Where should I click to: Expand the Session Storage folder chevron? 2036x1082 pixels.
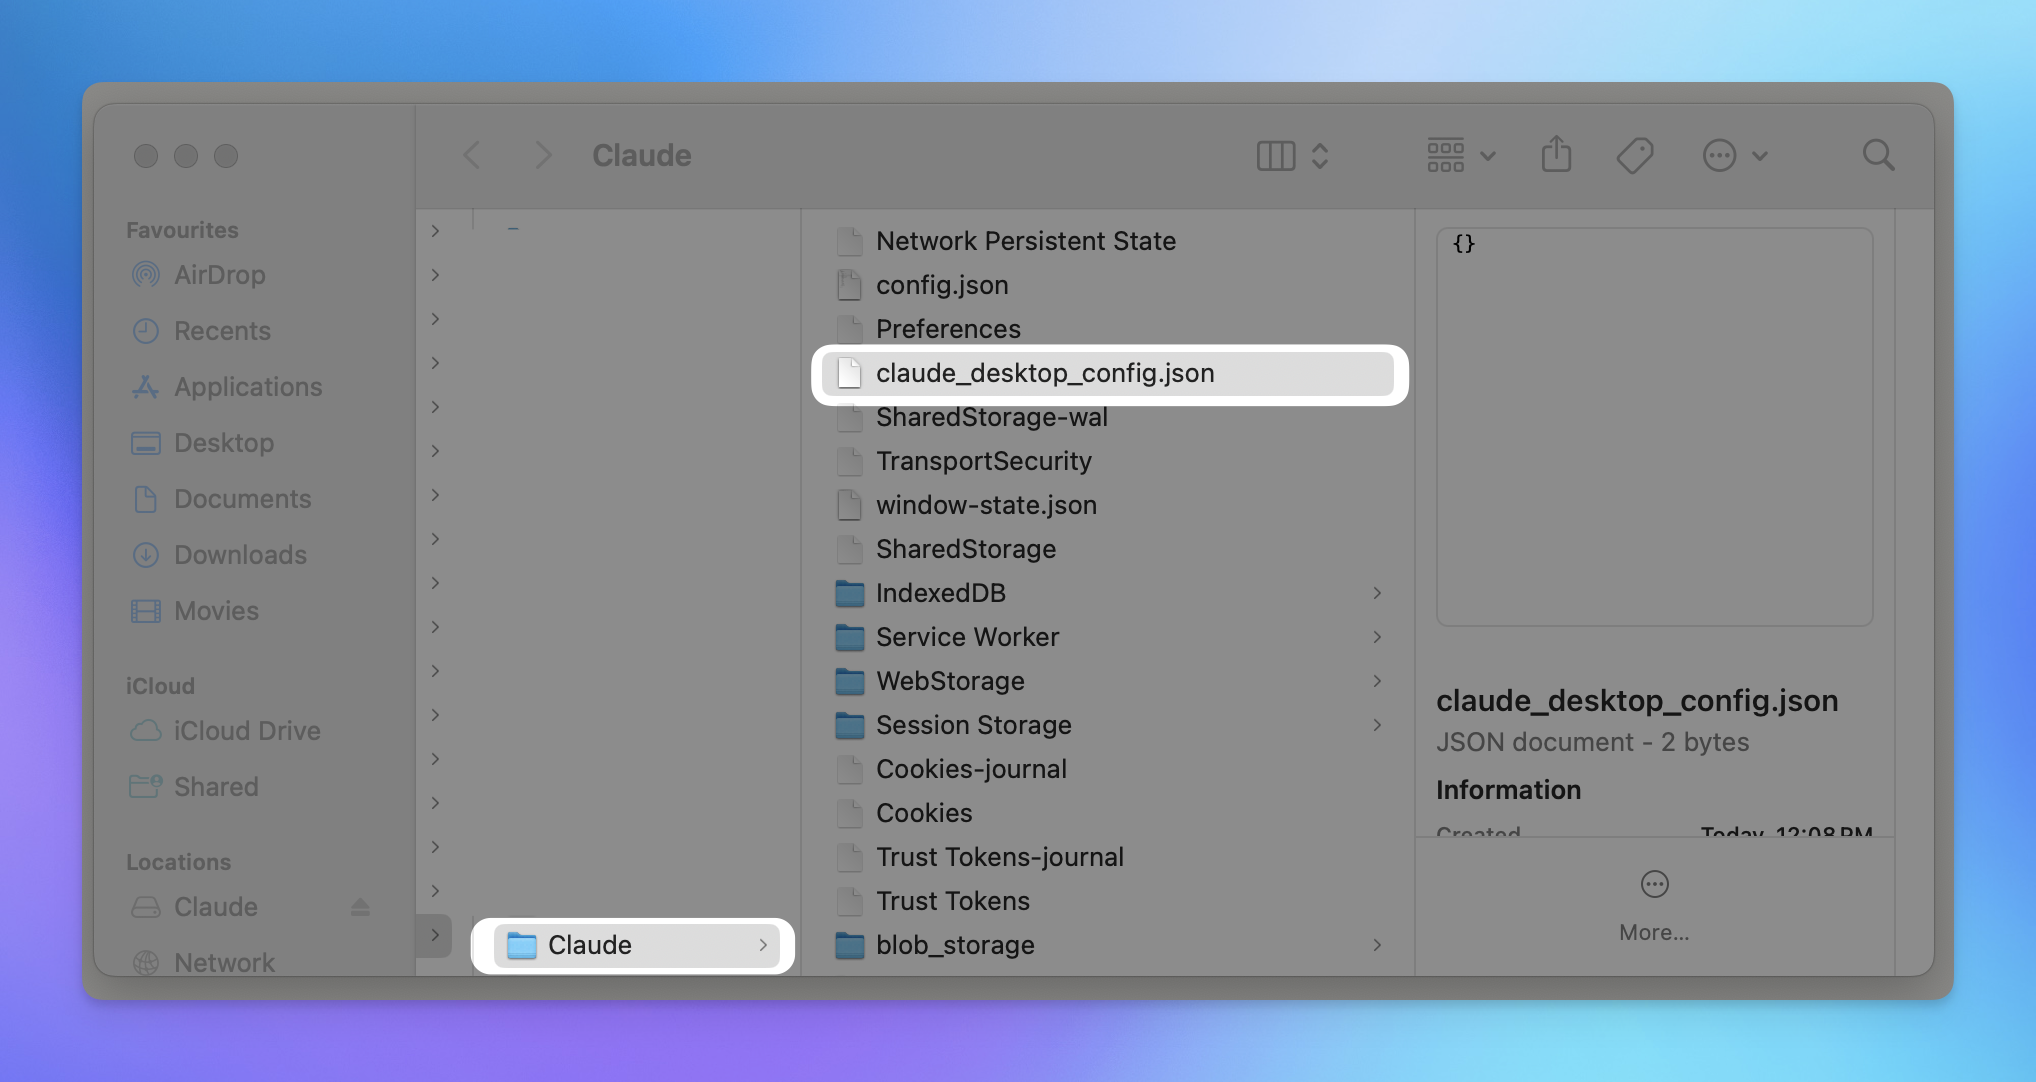(x=1377, y=725)
